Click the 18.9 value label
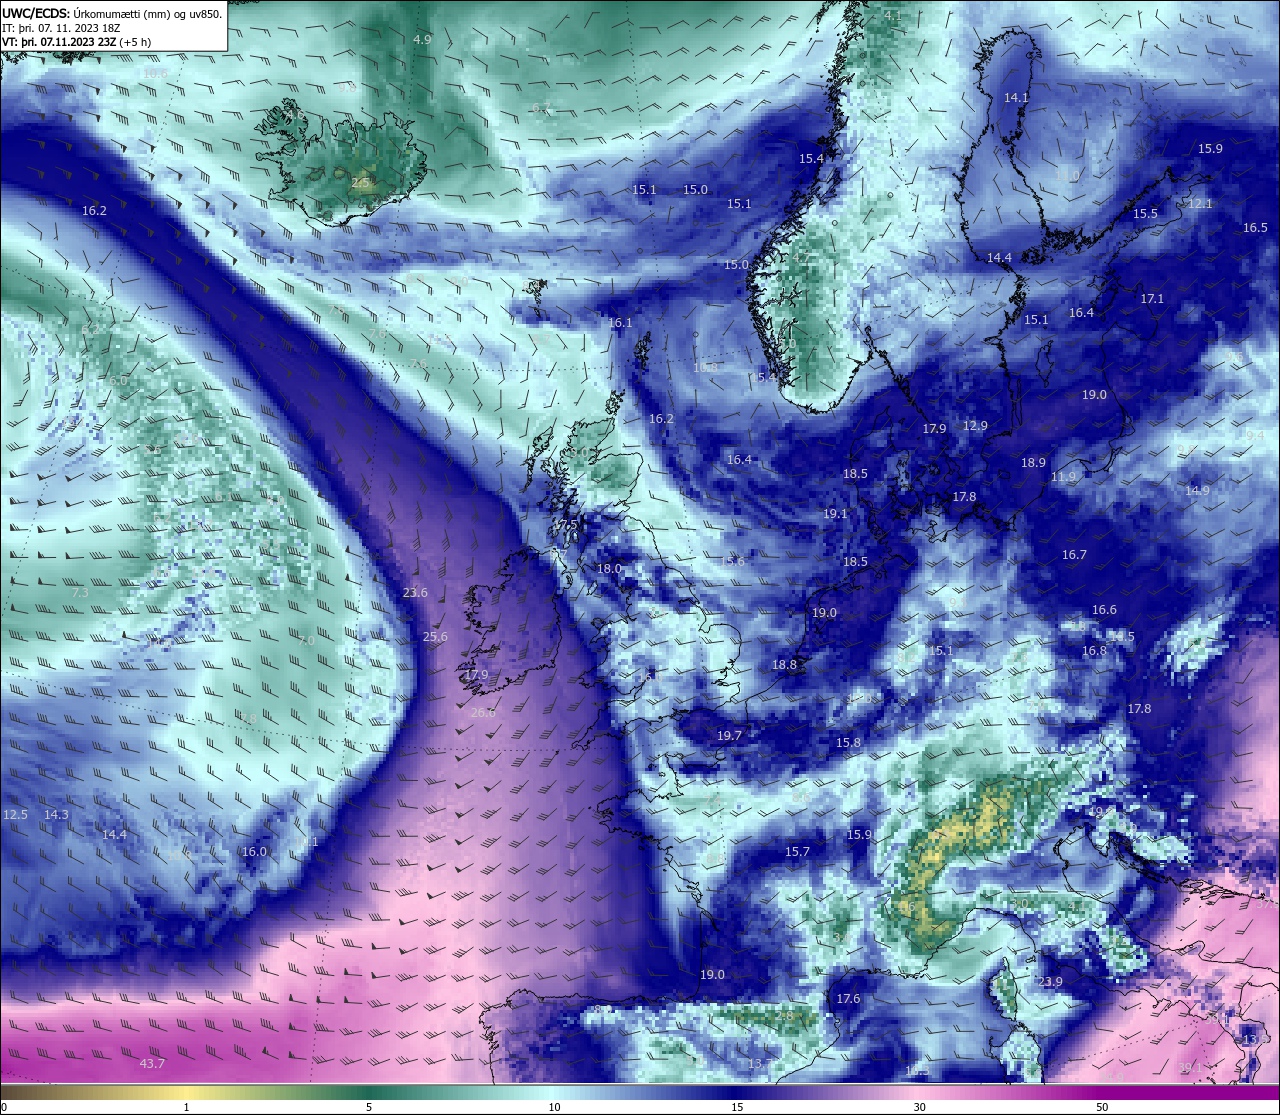 tap(1033, 462)
